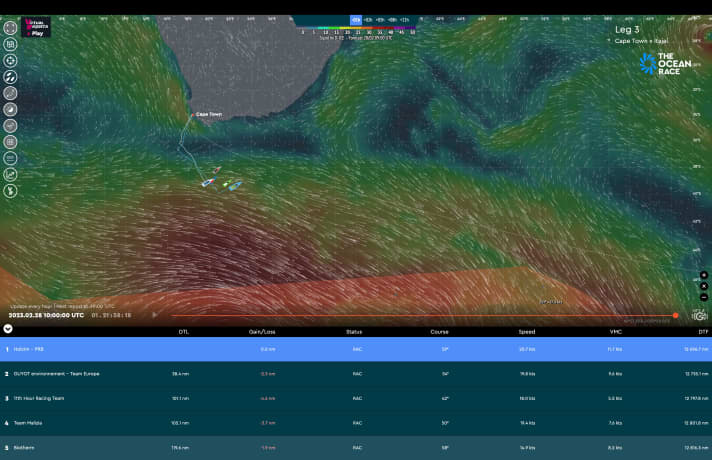Collapse the leaderboard with chevron button
The width and height of the screenshot is (712, 460).
click(x=8, y=329)
